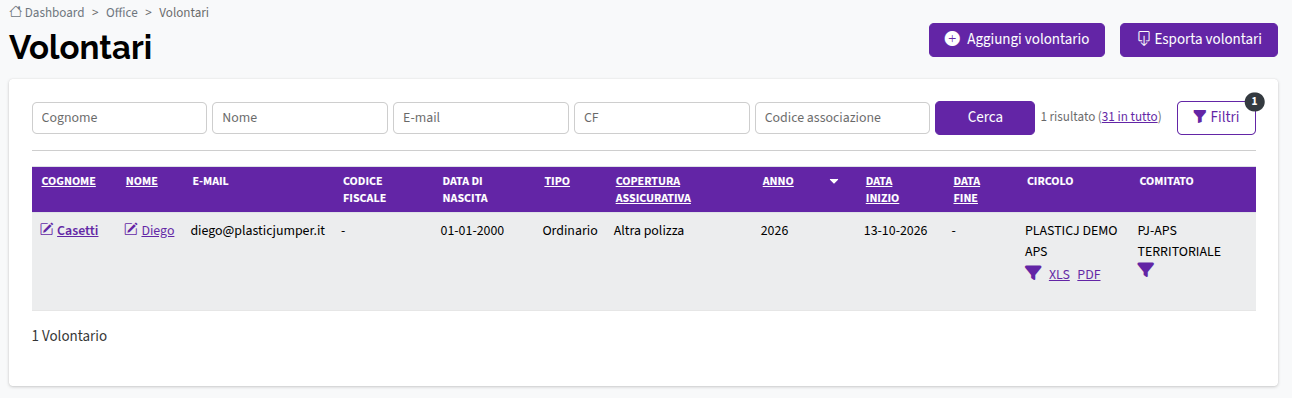Focus the CF search field
Image resolution: width=1292 pixels, height=398 pixels.
[662, 117]
